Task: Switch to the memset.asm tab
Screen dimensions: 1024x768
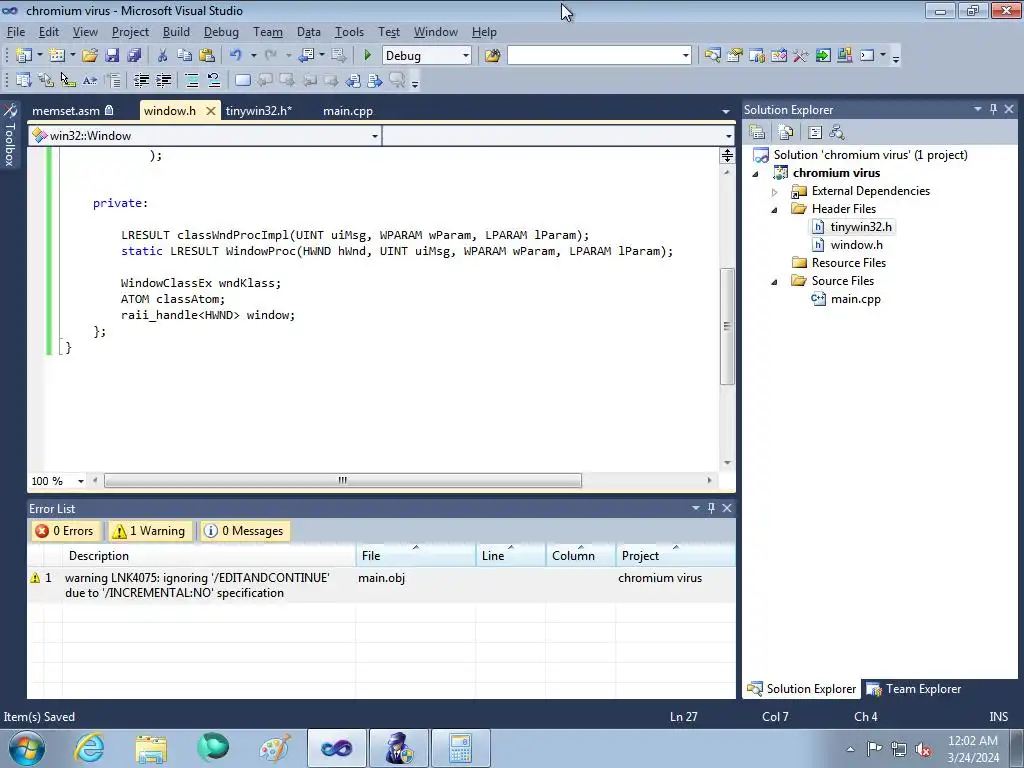Action: coord(72,111)
